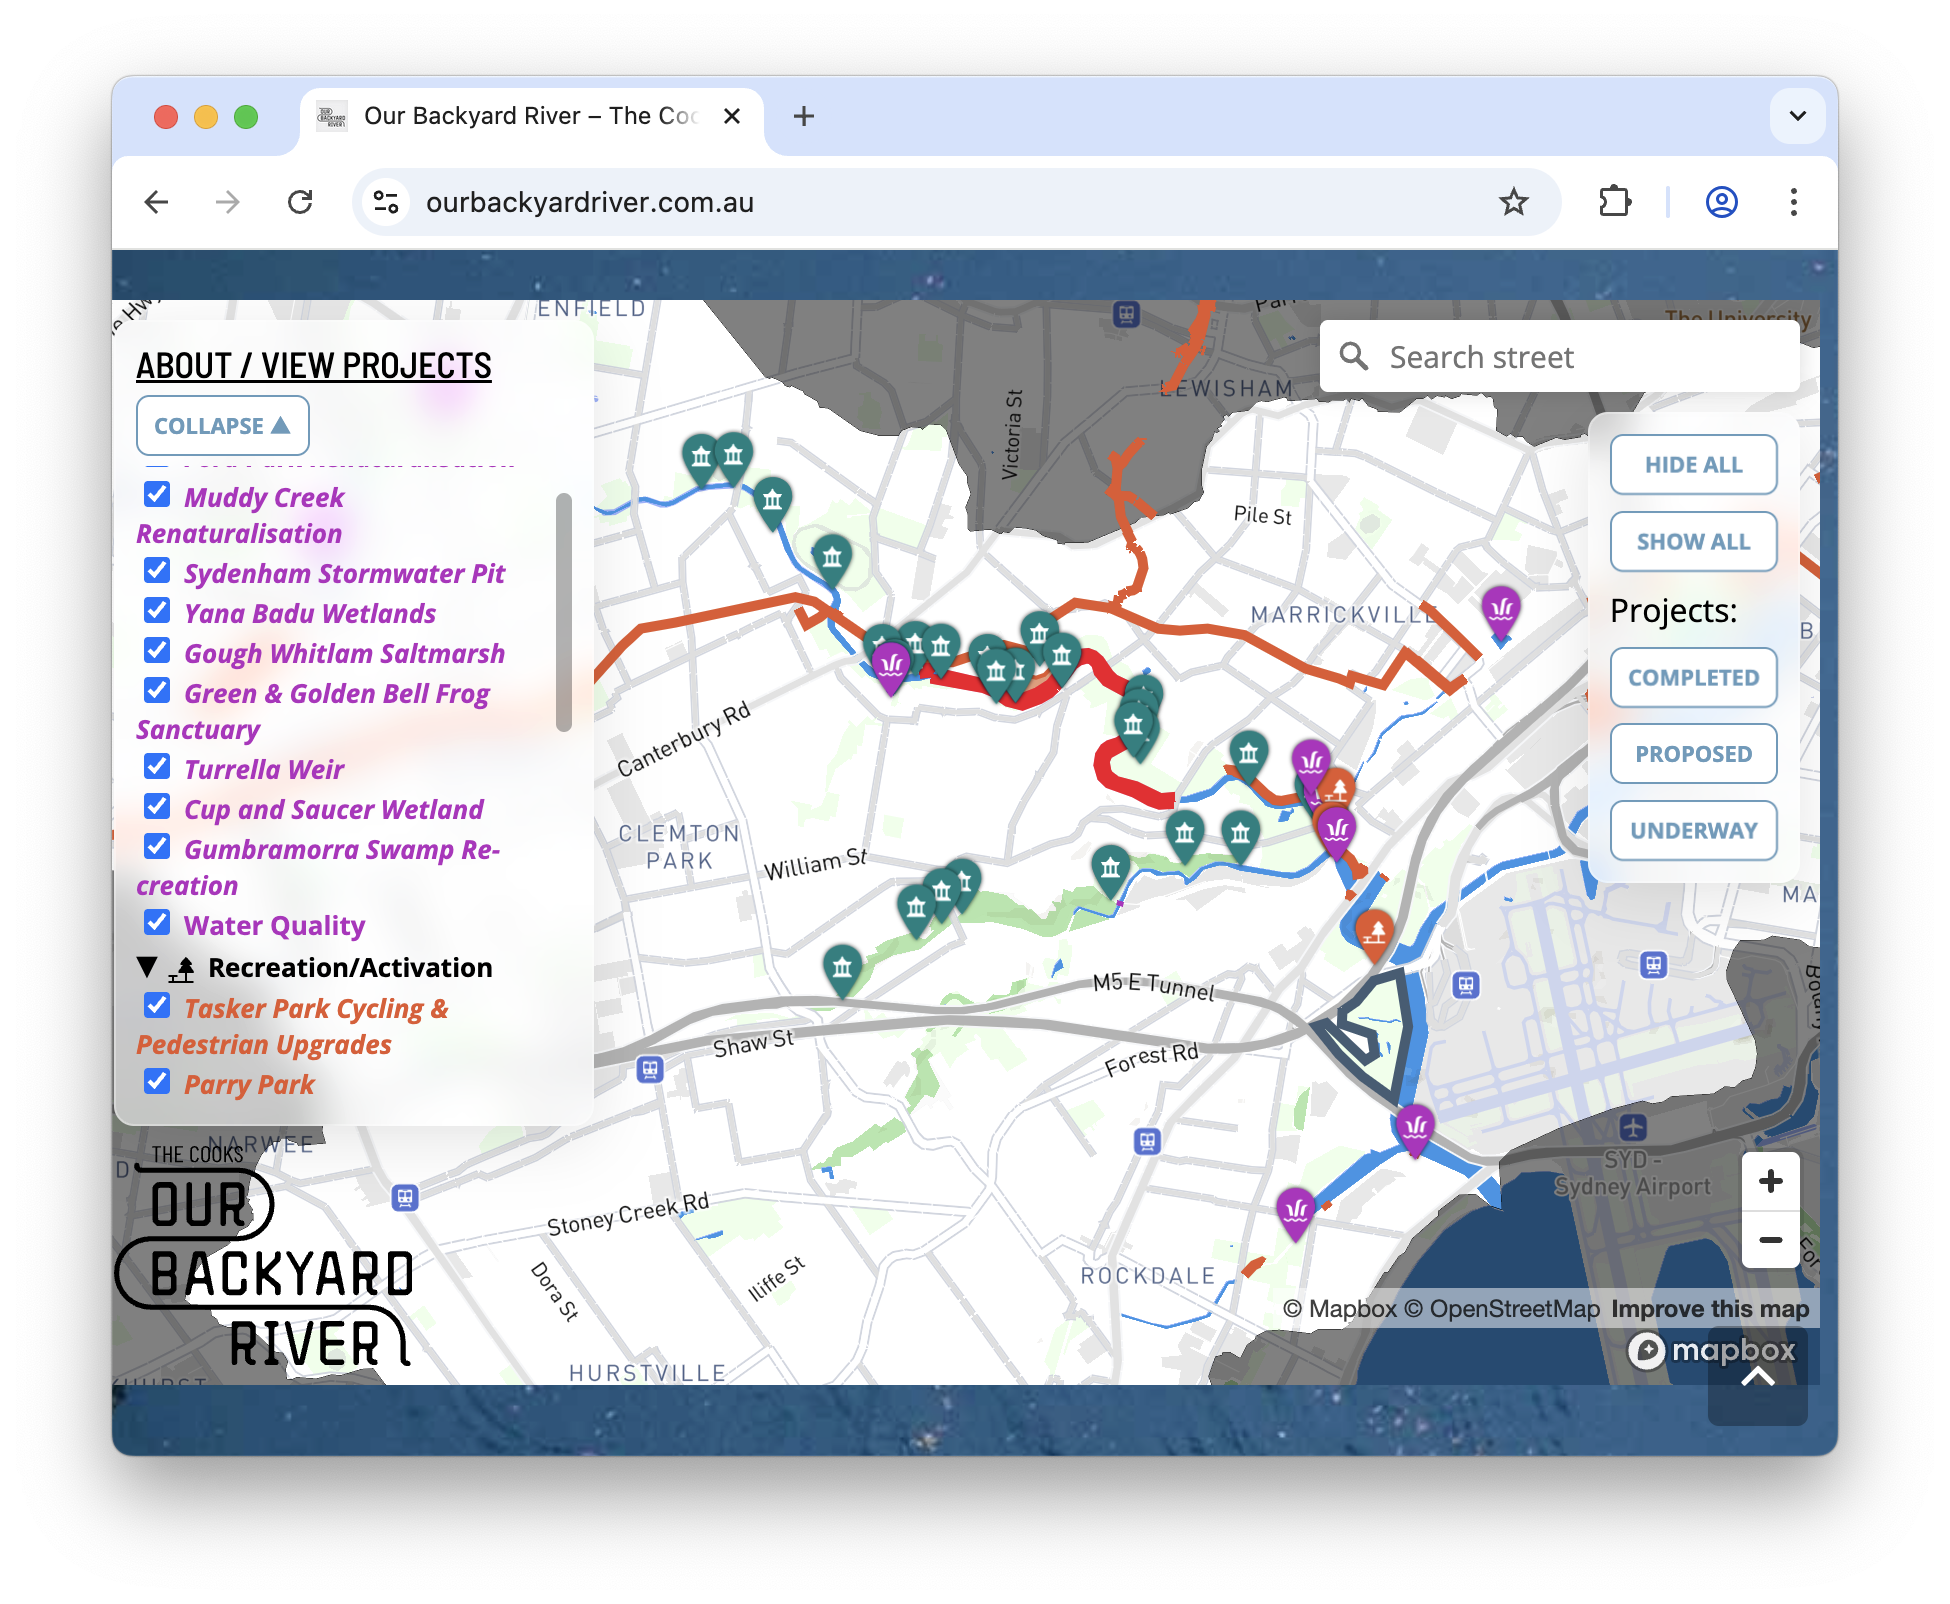1950x1604 pixels.
Task: Click the map zoom in plus button
Action: pyautogui.click(x=1770, y=1181)
